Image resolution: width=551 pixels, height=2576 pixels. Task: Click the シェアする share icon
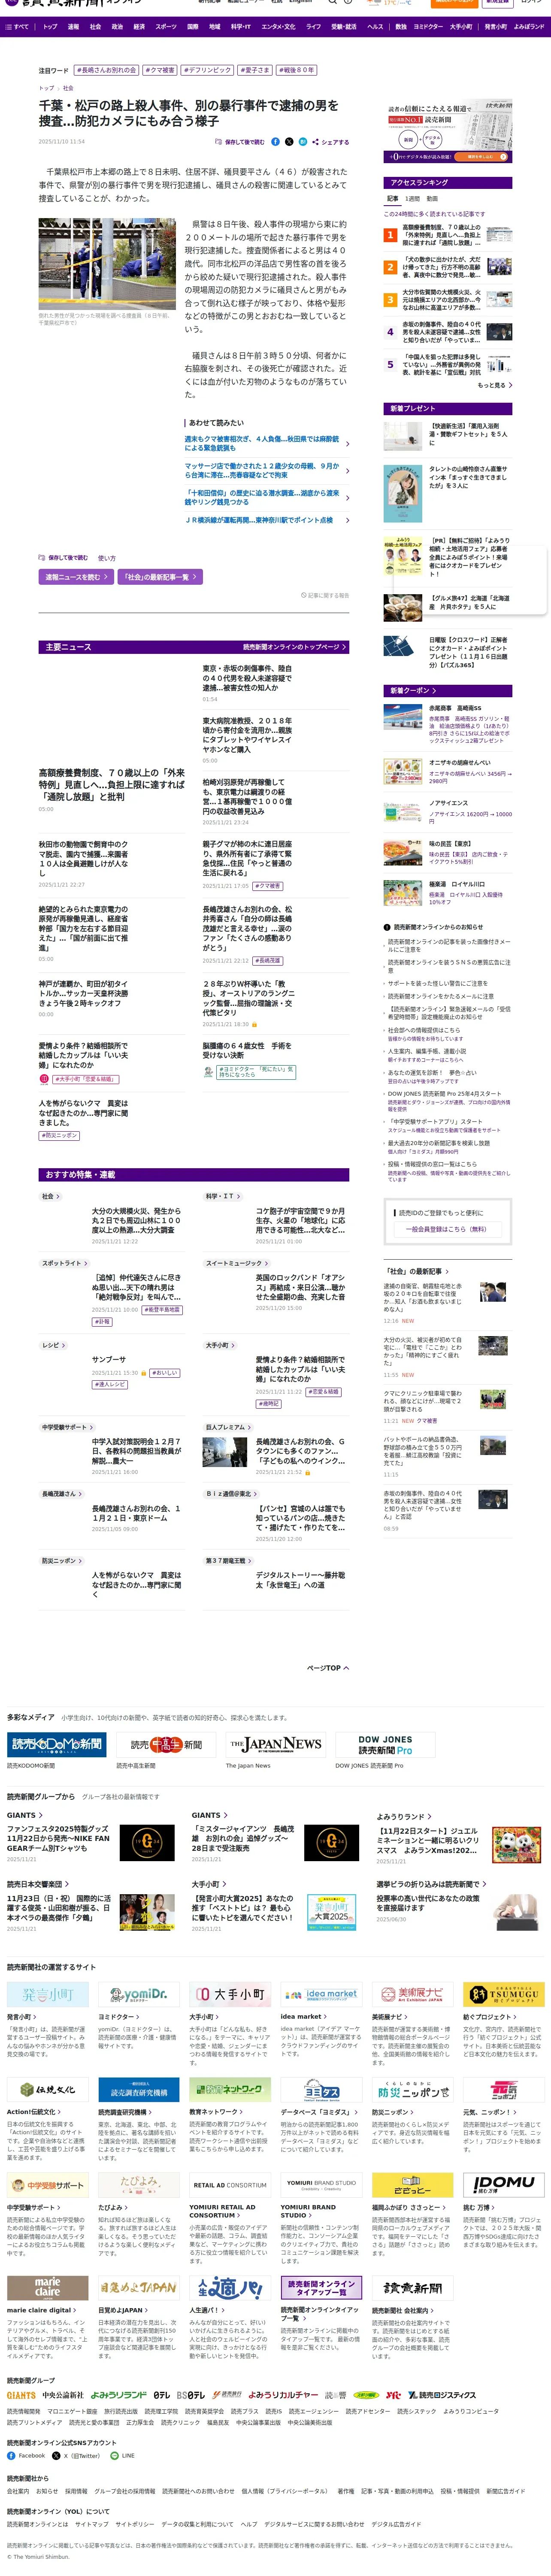(x=330, y=142)
